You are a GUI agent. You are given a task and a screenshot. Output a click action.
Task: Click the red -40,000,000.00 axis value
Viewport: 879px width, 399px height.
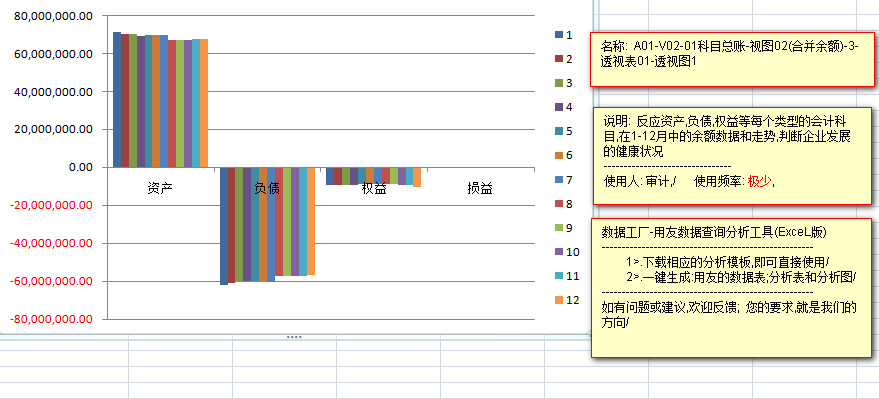[x=52, y=243]
